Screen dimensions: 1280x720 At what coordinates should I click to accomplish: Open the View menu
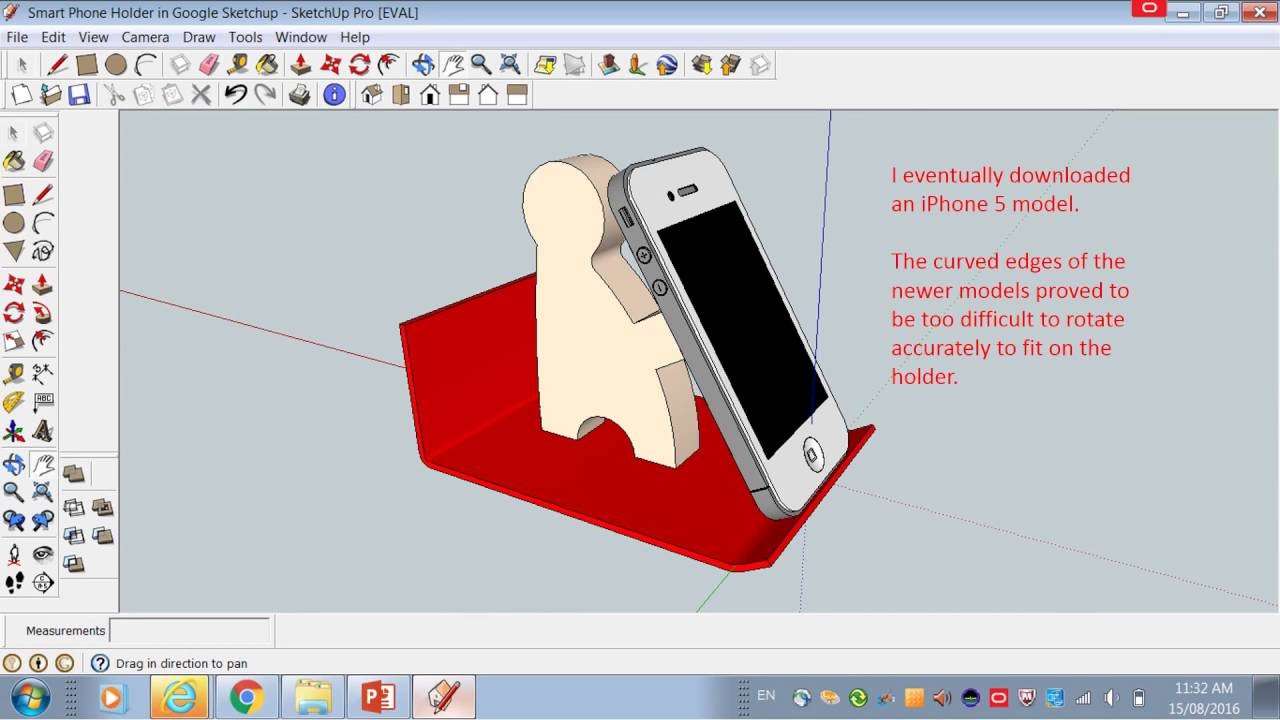click(x=93, y=37)
